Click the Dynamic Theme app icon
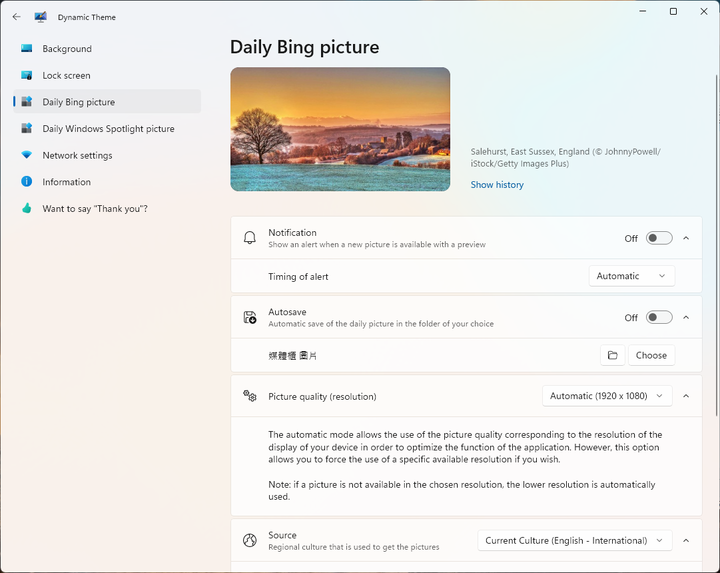 (x=40, y=17)
